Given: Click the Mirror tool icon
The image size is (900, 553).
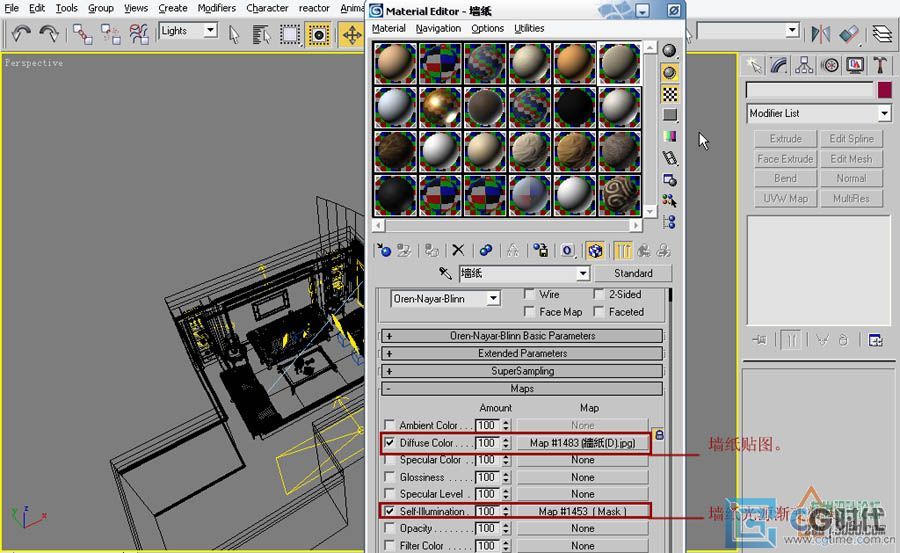Looking at the screenshot, I should click(x=820, y=34).
